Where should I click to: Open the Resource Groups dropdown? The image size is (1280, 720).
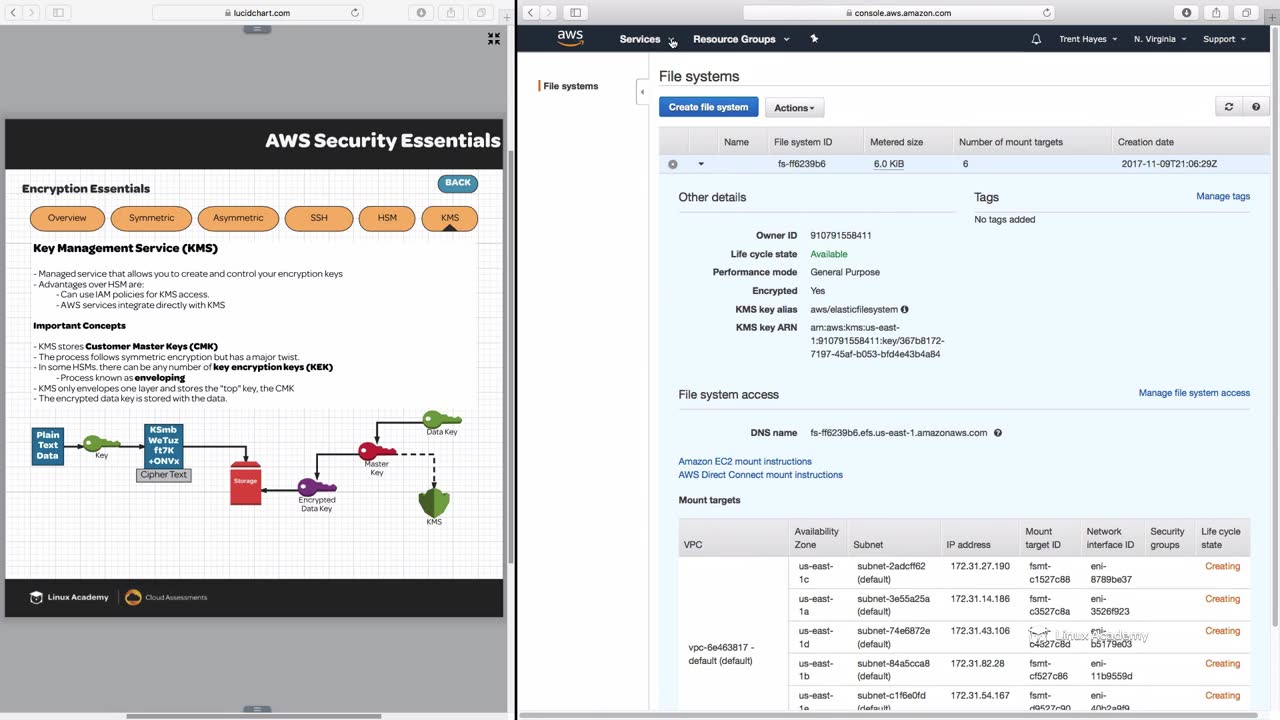point(741,39)
